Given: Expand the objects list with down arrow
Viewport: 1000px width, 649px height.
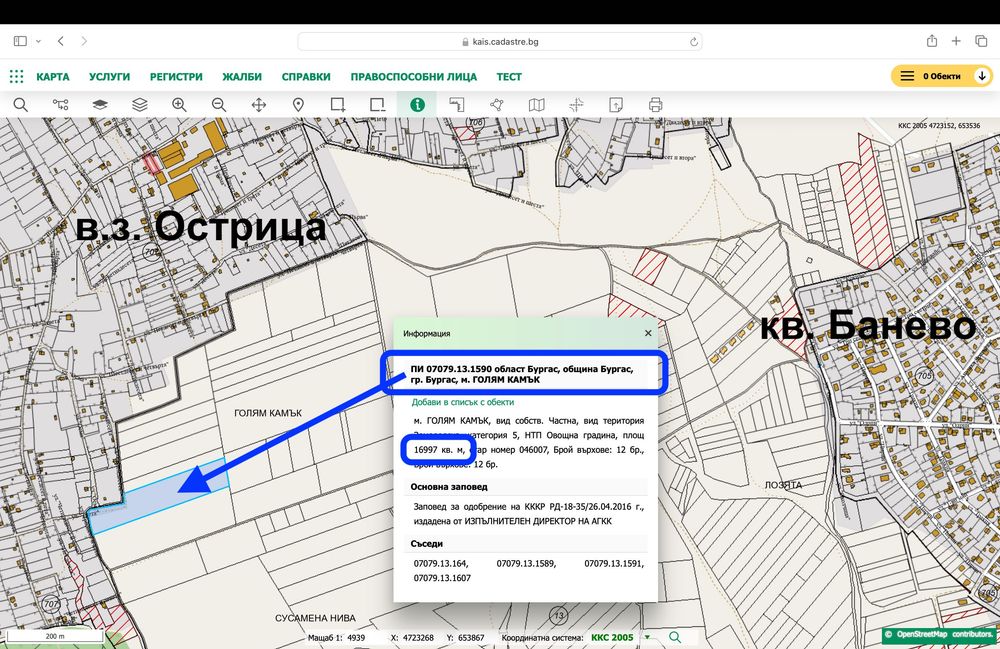Looking at the screenshot, I should (982, 76).
